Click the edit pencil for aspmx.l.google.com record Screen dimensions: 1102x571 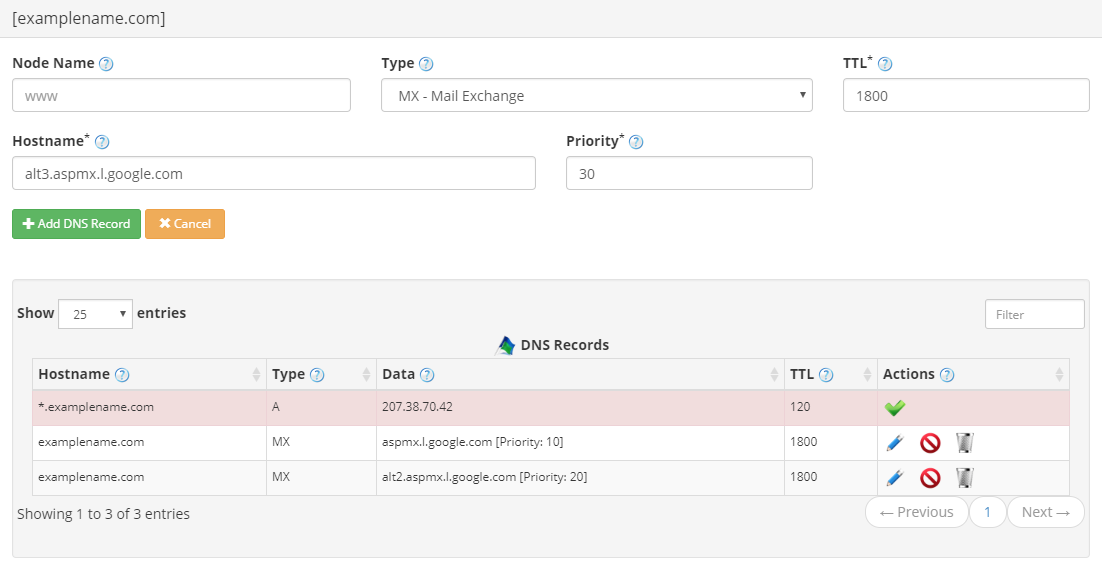click(895, 443)
